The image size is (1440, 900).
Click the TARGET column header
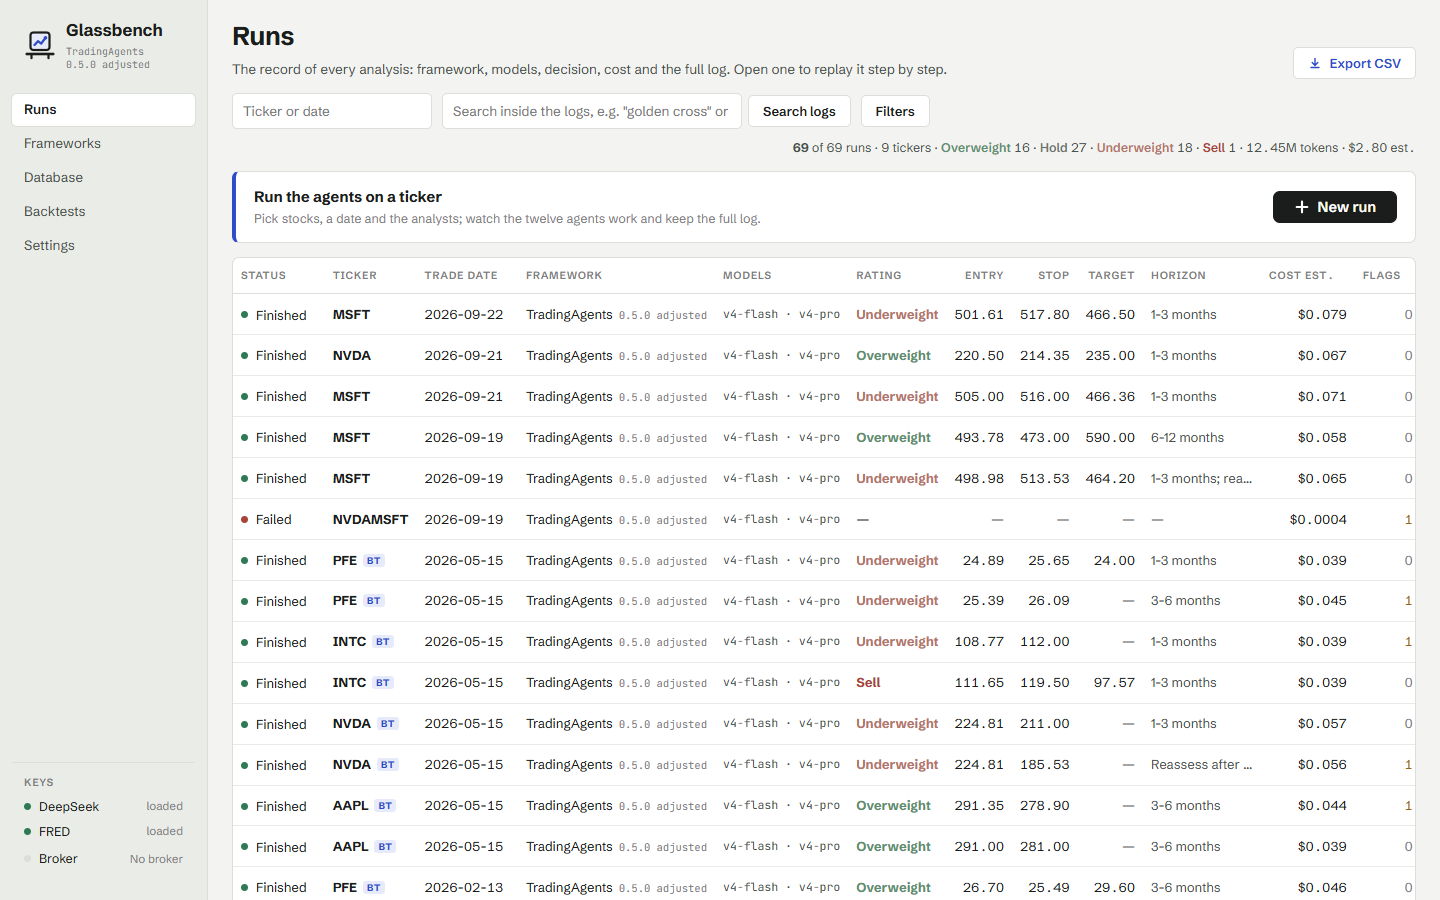[x=1112, y=275]
